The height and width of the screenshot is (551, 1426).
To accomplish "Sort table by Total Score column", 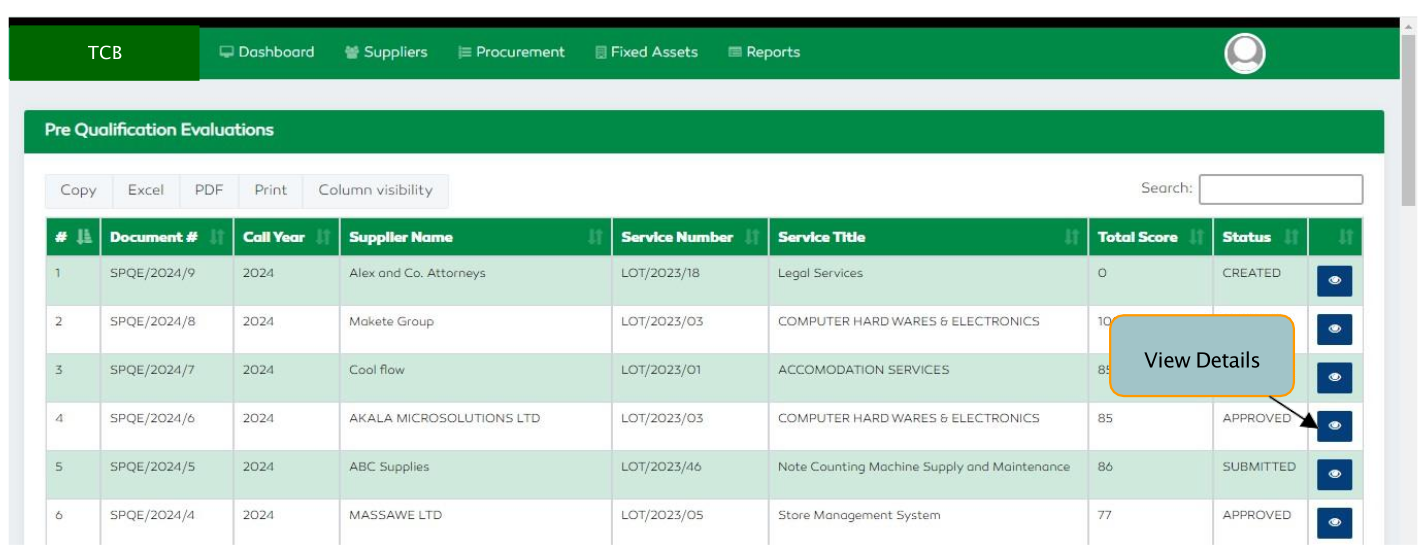I will (x=1150, y=237).
